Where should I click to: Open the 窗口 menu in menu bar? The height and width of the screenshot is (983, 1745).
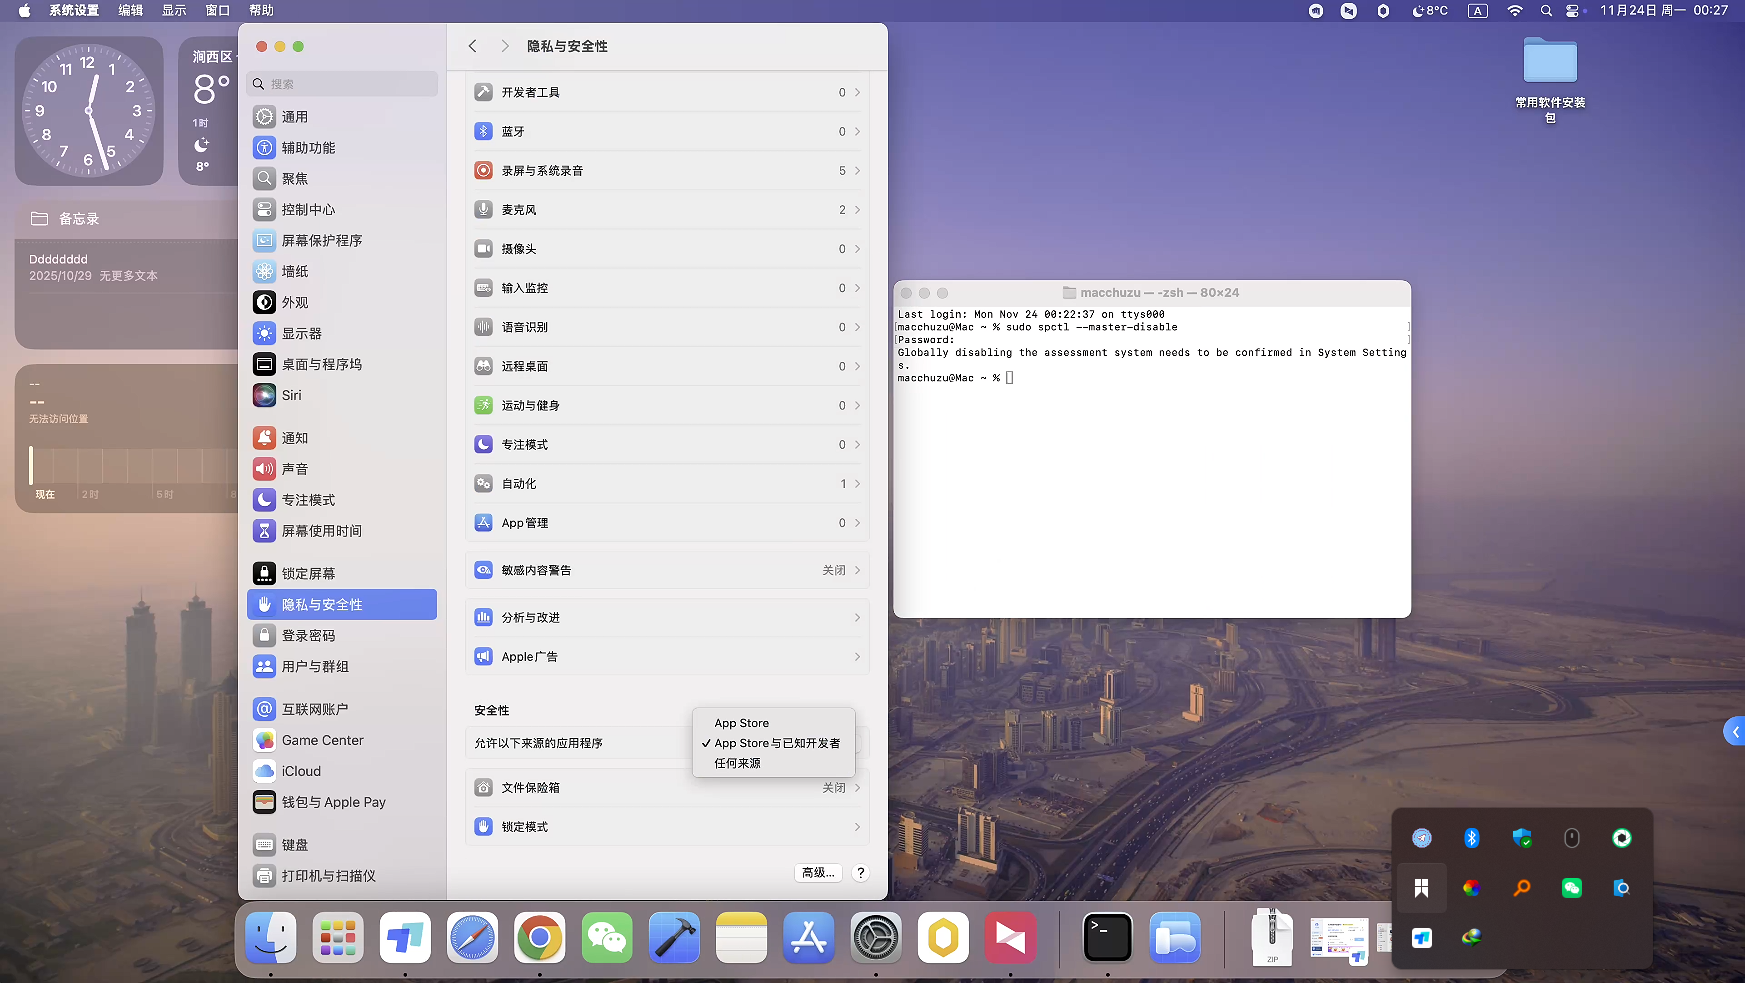tap(218, 10)
